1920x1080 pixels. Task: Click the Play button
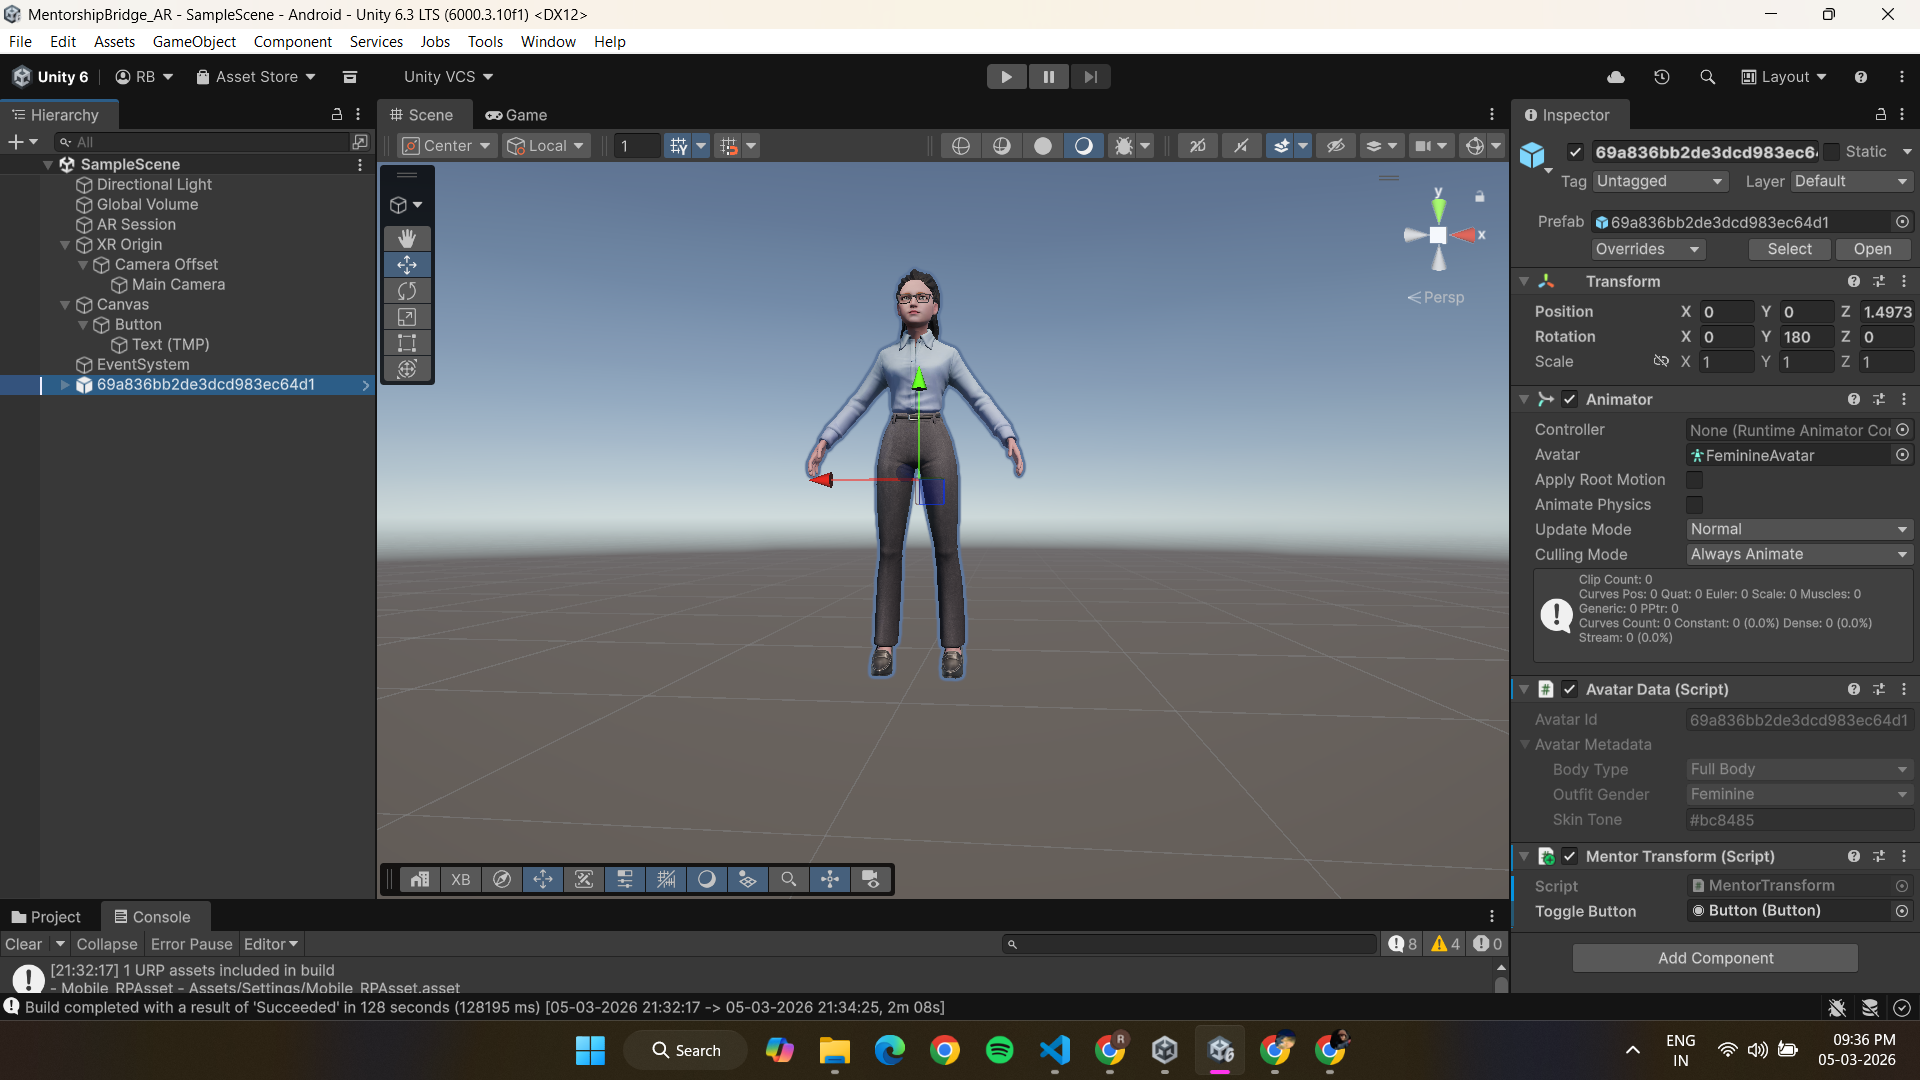coord(1006,77)
